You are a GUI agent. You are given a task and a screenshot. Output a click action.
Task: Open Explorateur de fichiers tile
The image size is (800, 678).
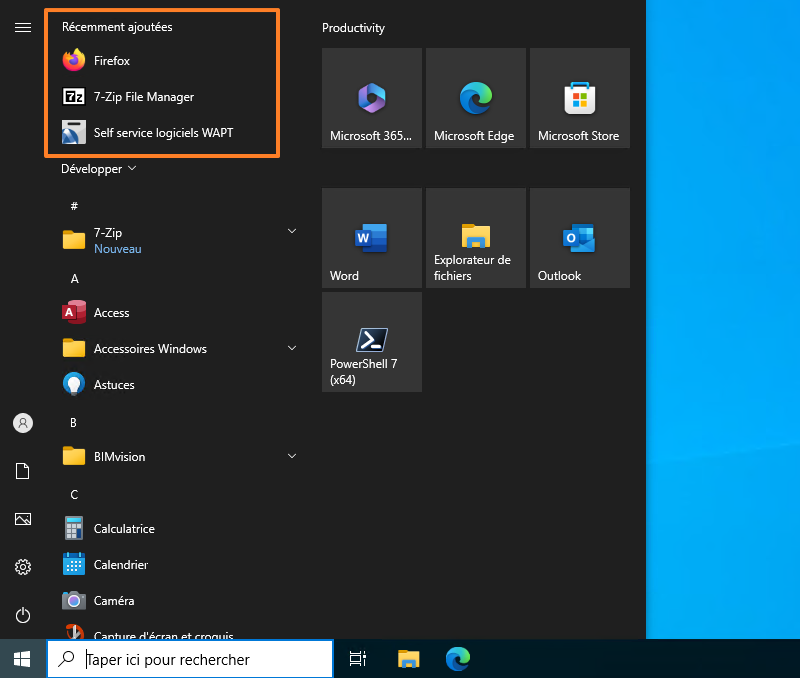pos(475,238)
